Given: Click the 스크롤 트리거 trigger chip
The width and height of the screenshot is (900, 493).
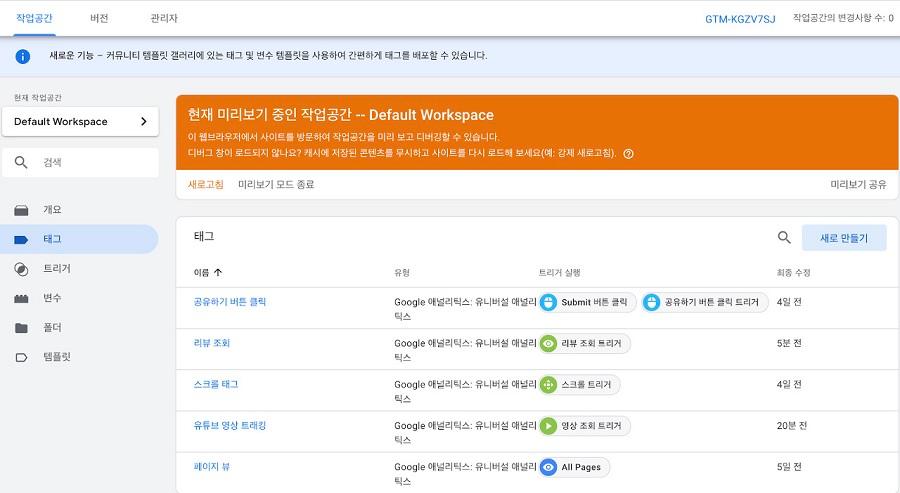Looking at the screenshot, I should click(x=579, y=385).
